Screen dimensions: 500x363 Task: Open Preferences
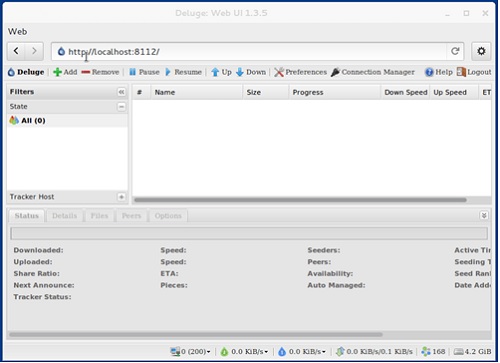(301, 72)
